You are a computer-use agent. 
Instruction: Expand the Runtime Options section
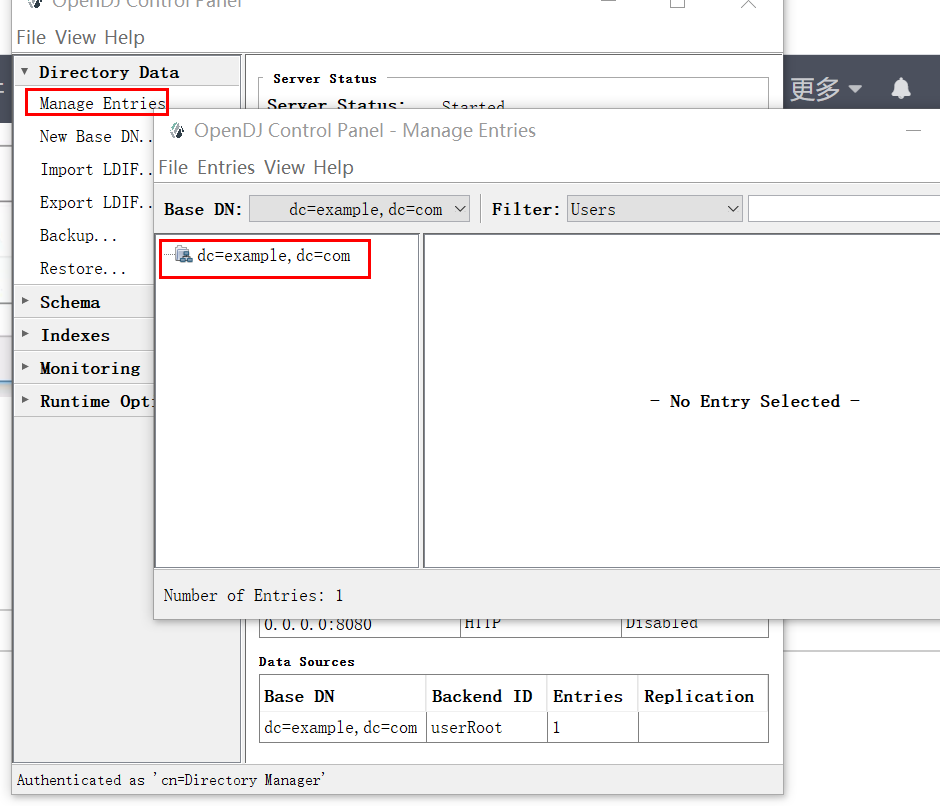click(x=25, y=400)
